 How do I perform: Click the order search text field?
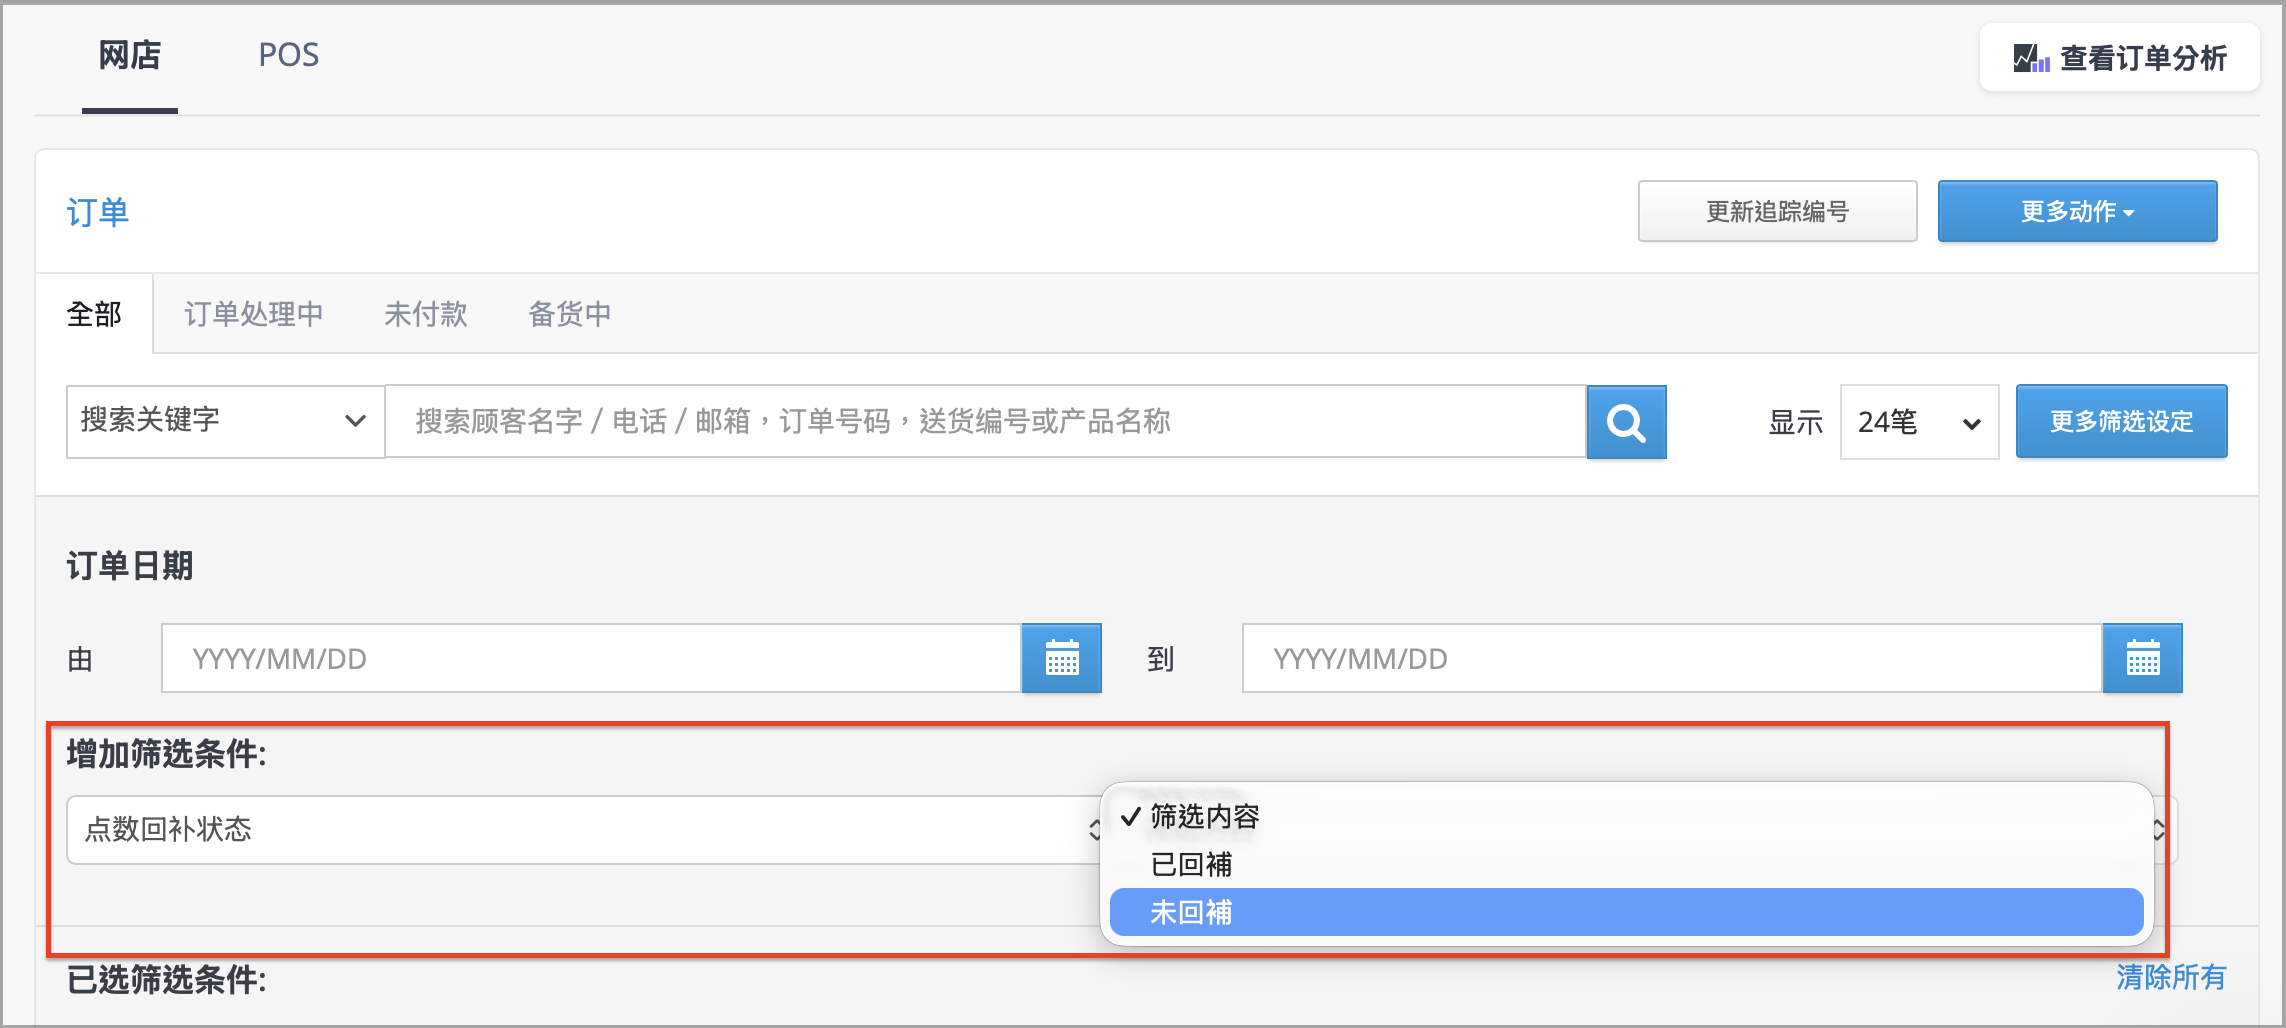pos(986,422)
